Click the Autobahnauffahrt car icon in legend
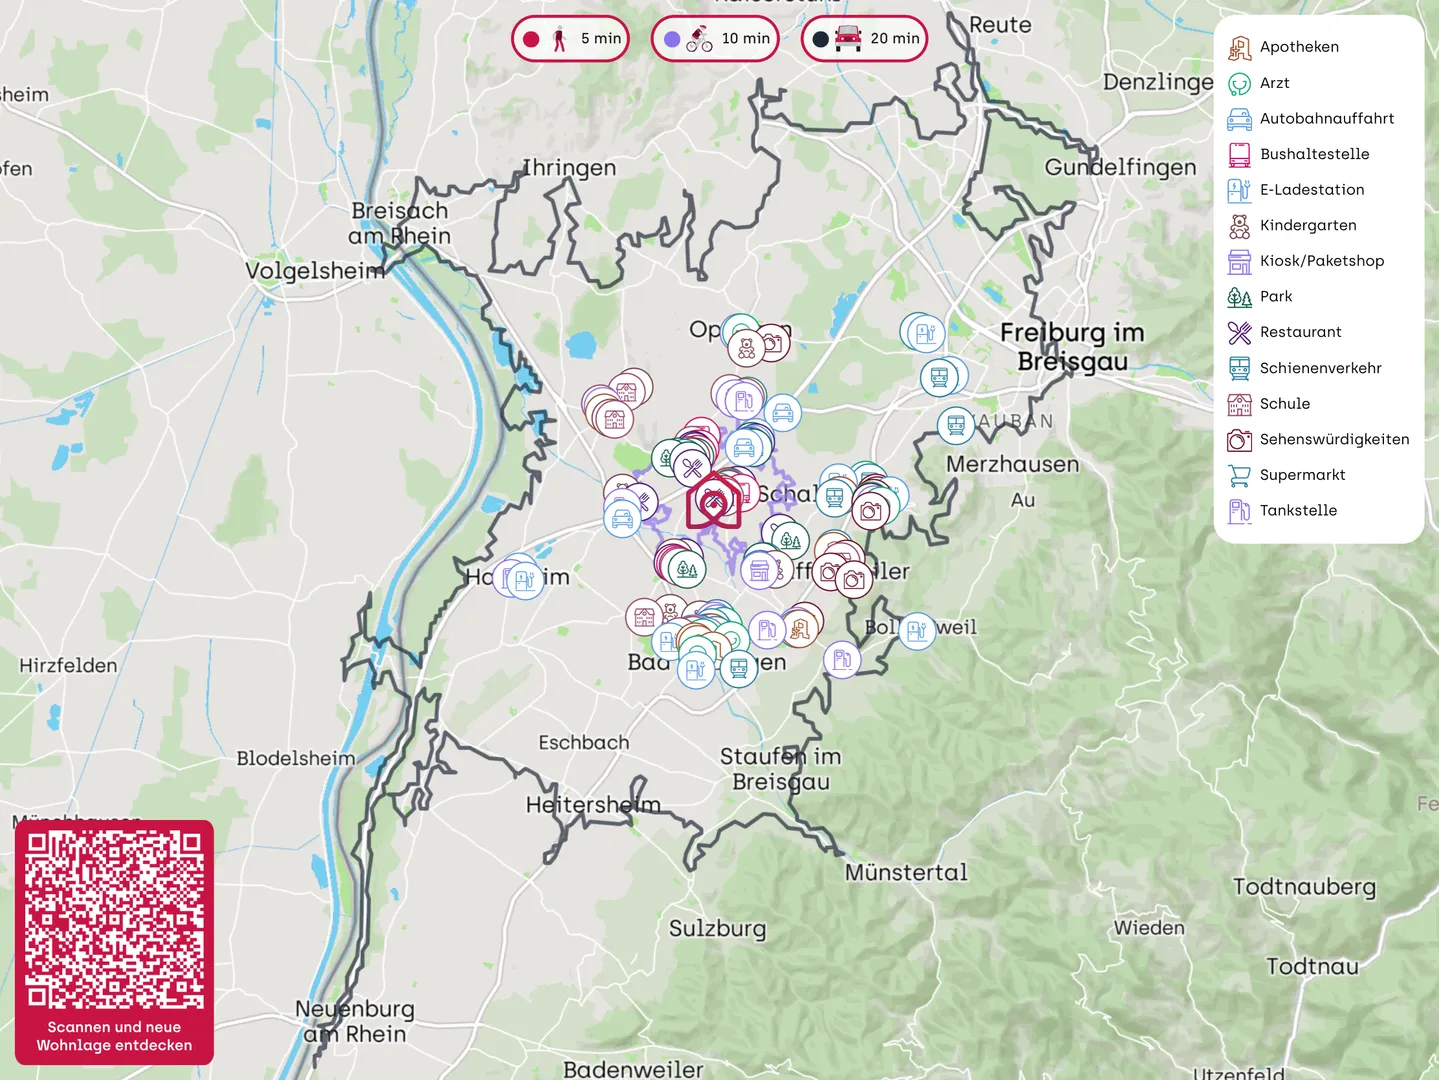 (x=1239, y=119)
